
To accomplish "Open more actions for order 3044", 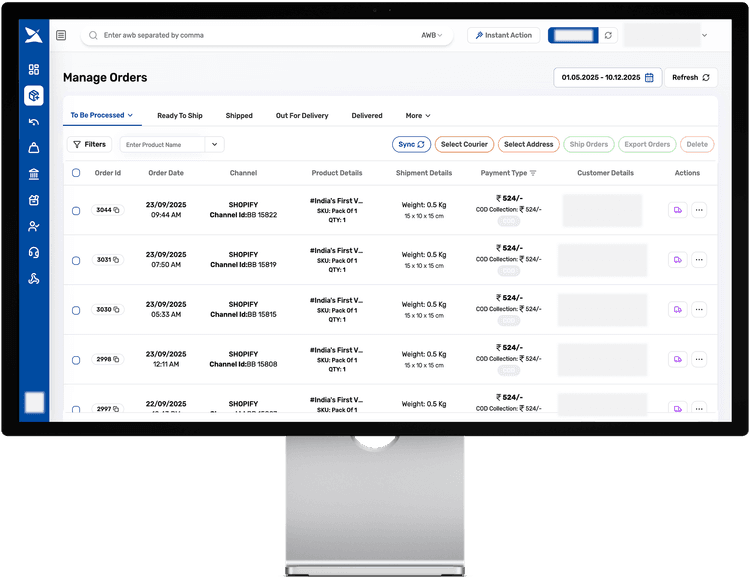I will coord(699,210).
